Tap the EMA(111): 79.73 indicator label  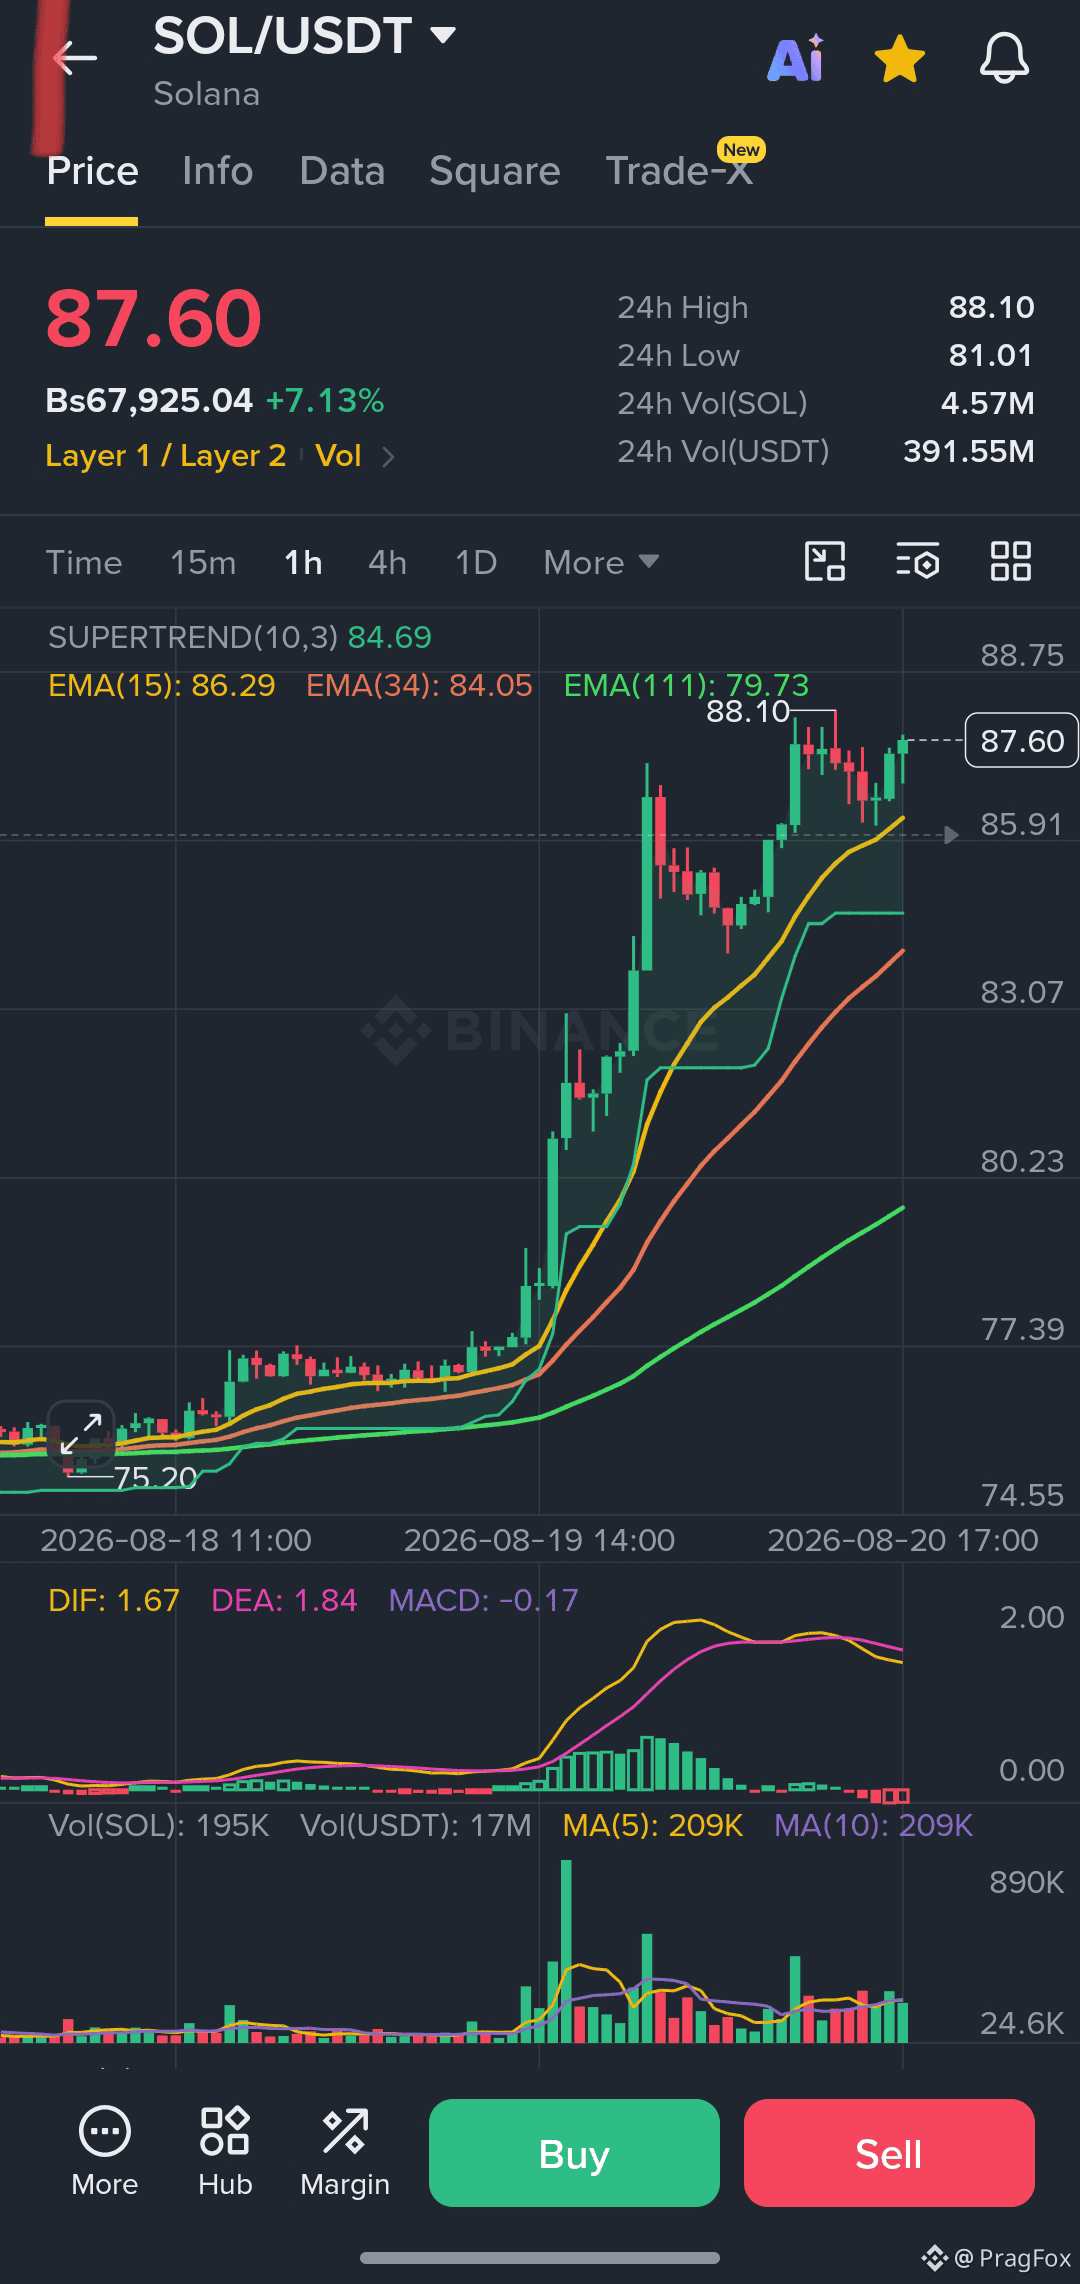point(686,685)
